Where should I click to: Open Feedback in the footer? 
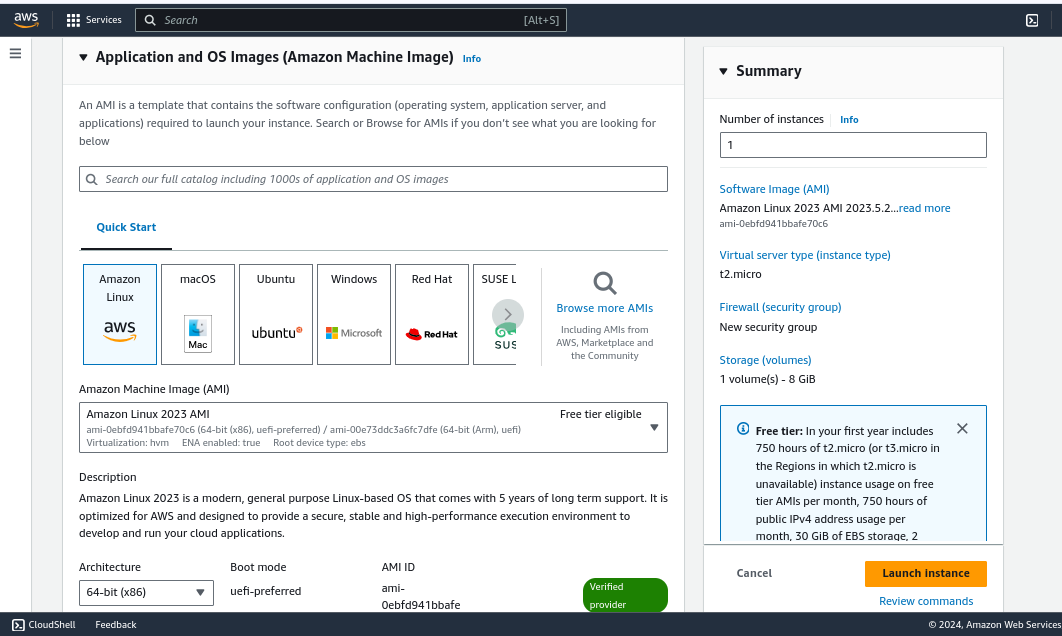(x=116, y=624)
